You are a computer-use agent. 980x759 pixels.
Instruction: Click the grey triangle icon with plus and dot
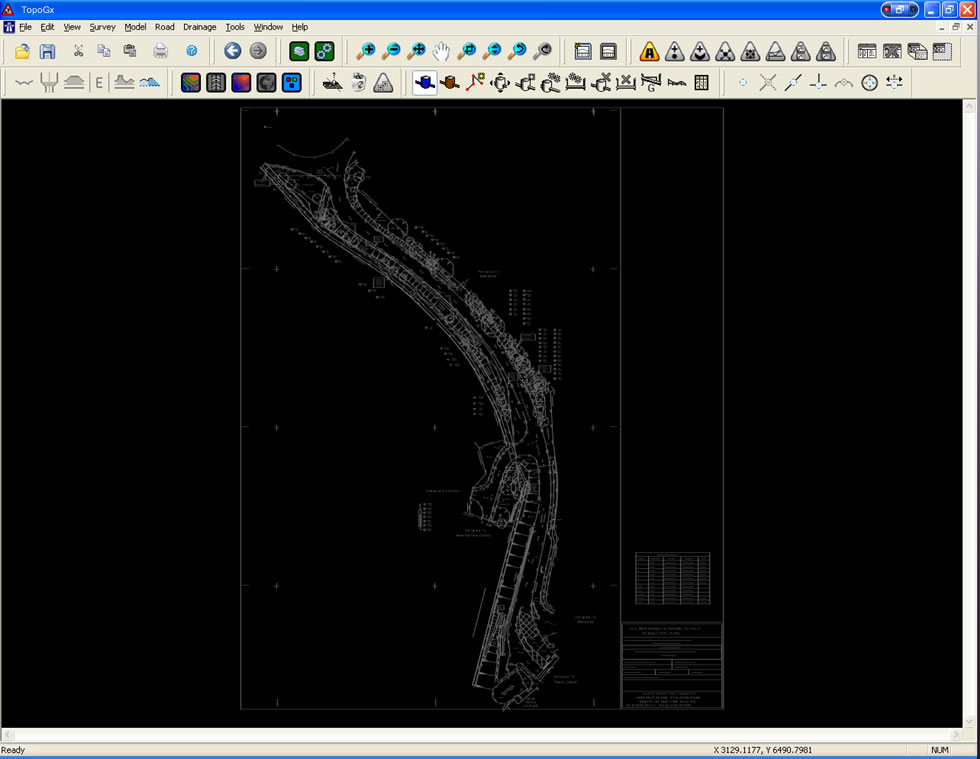point(674,51)
